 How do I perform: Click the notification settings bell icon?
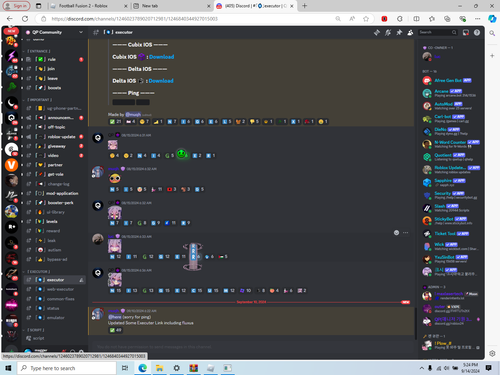click(x=388, y=32)
